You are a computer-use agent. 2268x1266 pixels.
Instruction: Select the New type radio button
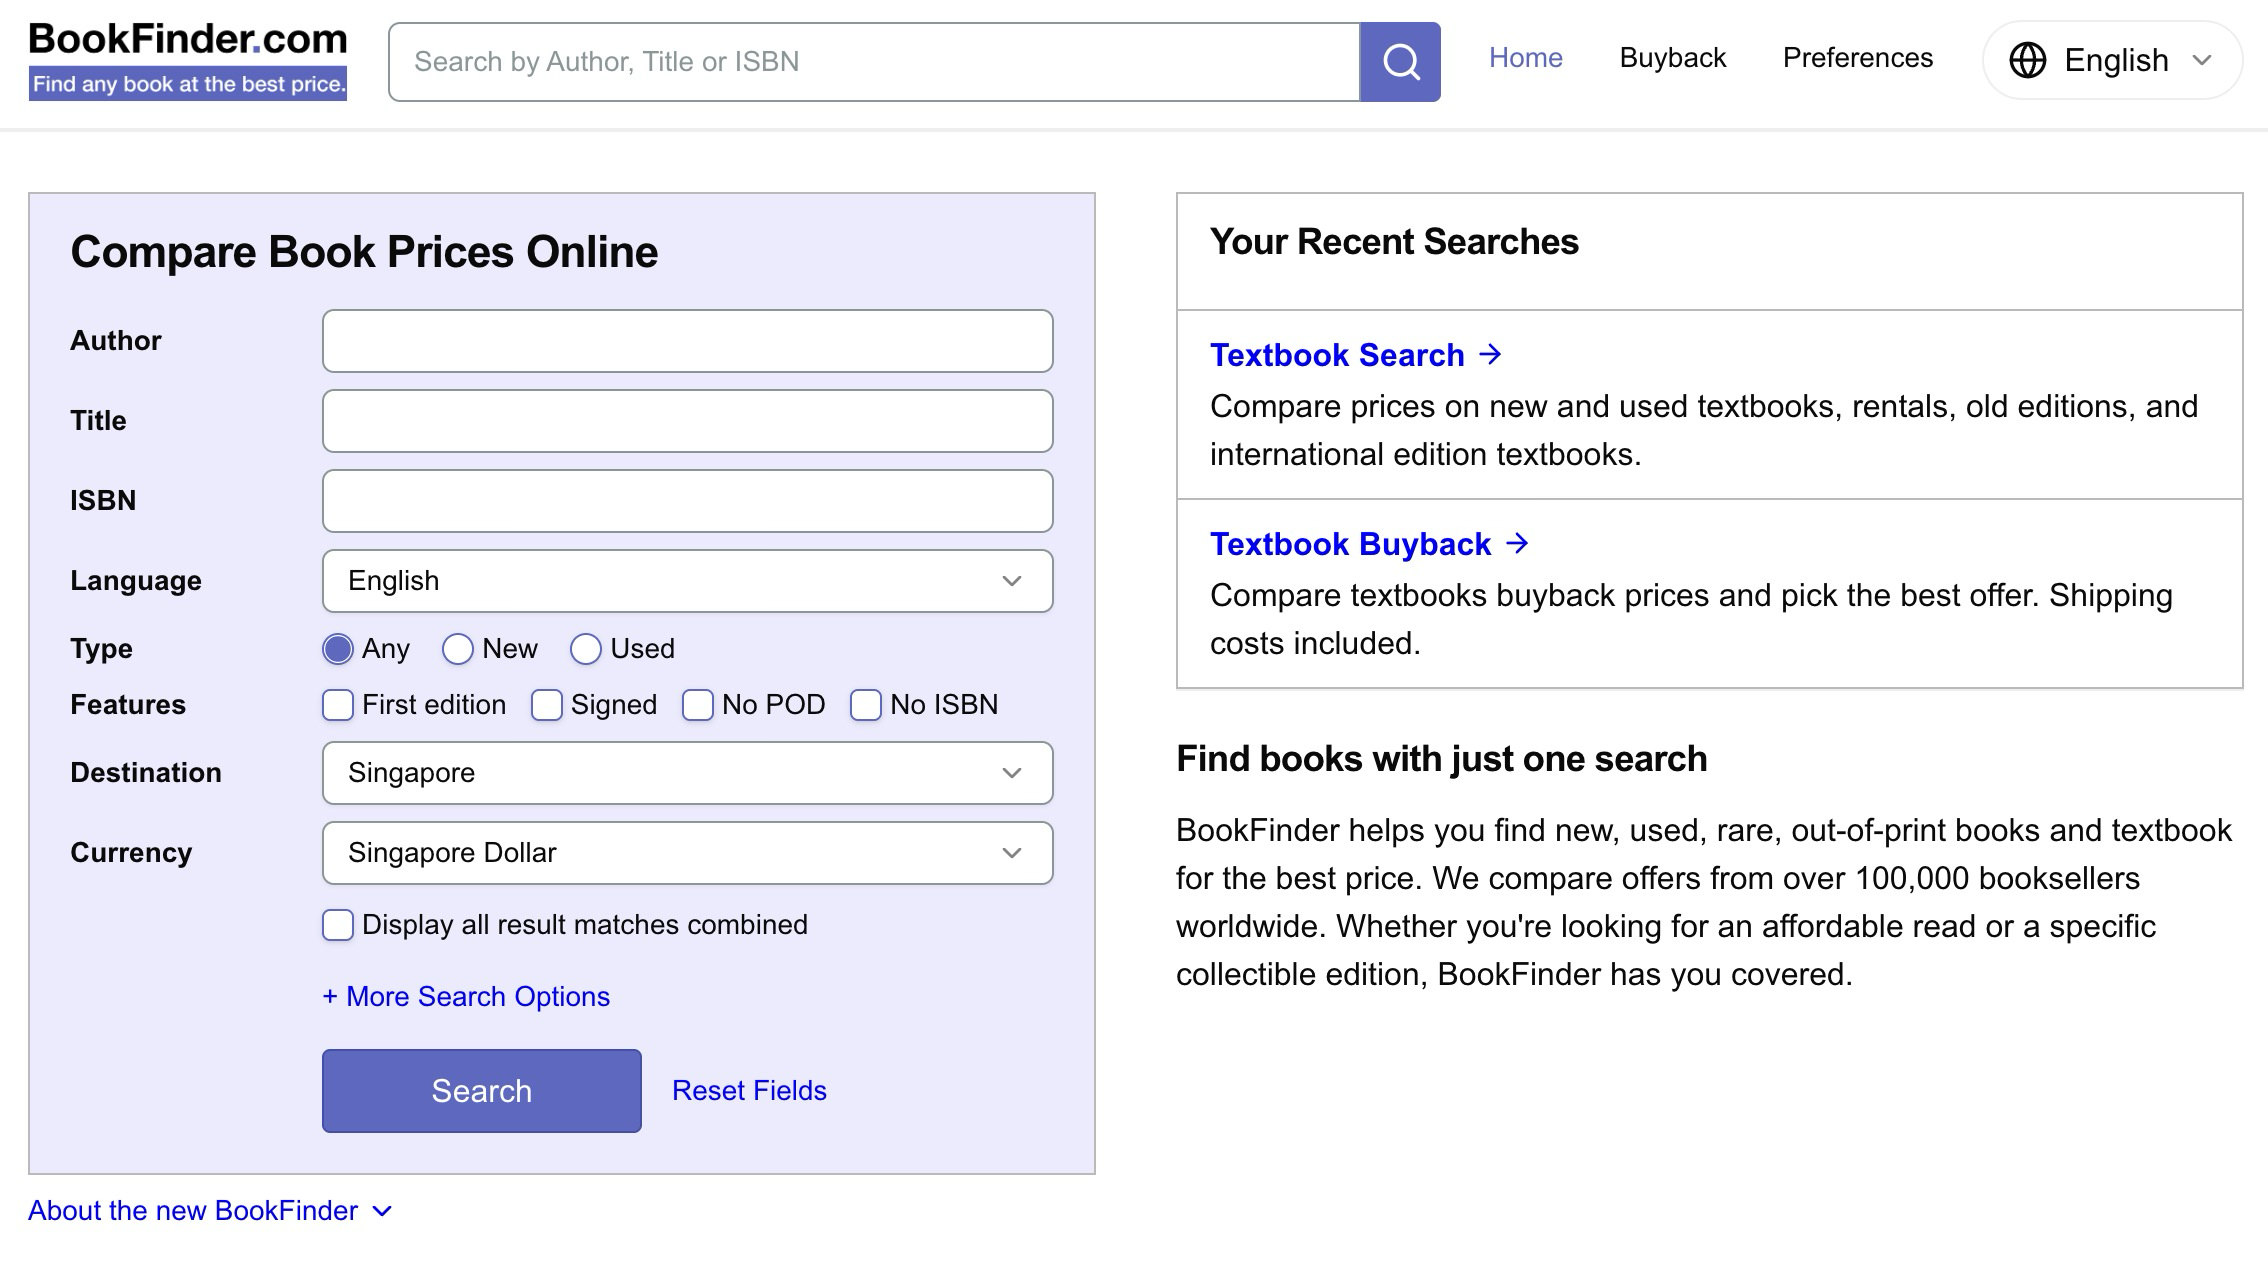(458, 649)
